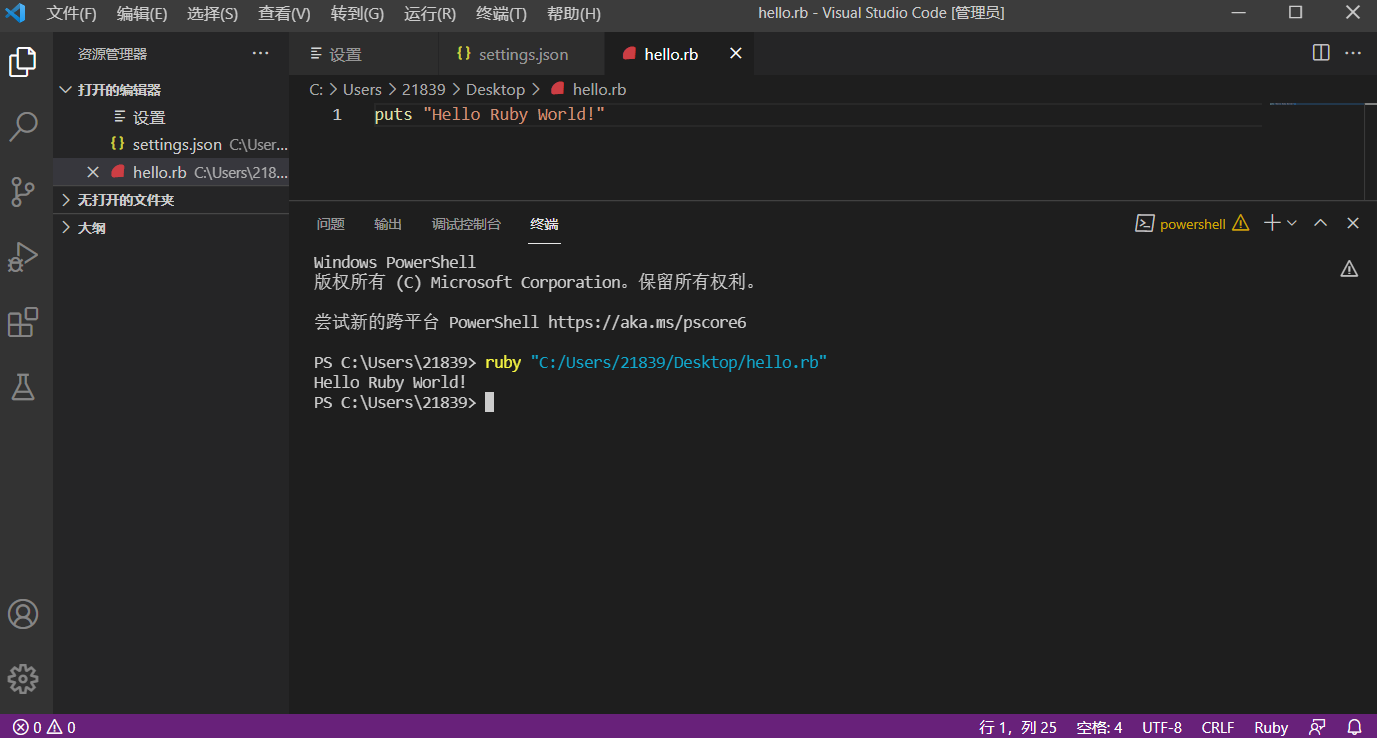The height and width of the screenshot is (738, 1377).
Task: Switch to the 输出 panel tab
Action: coord(388,224)
